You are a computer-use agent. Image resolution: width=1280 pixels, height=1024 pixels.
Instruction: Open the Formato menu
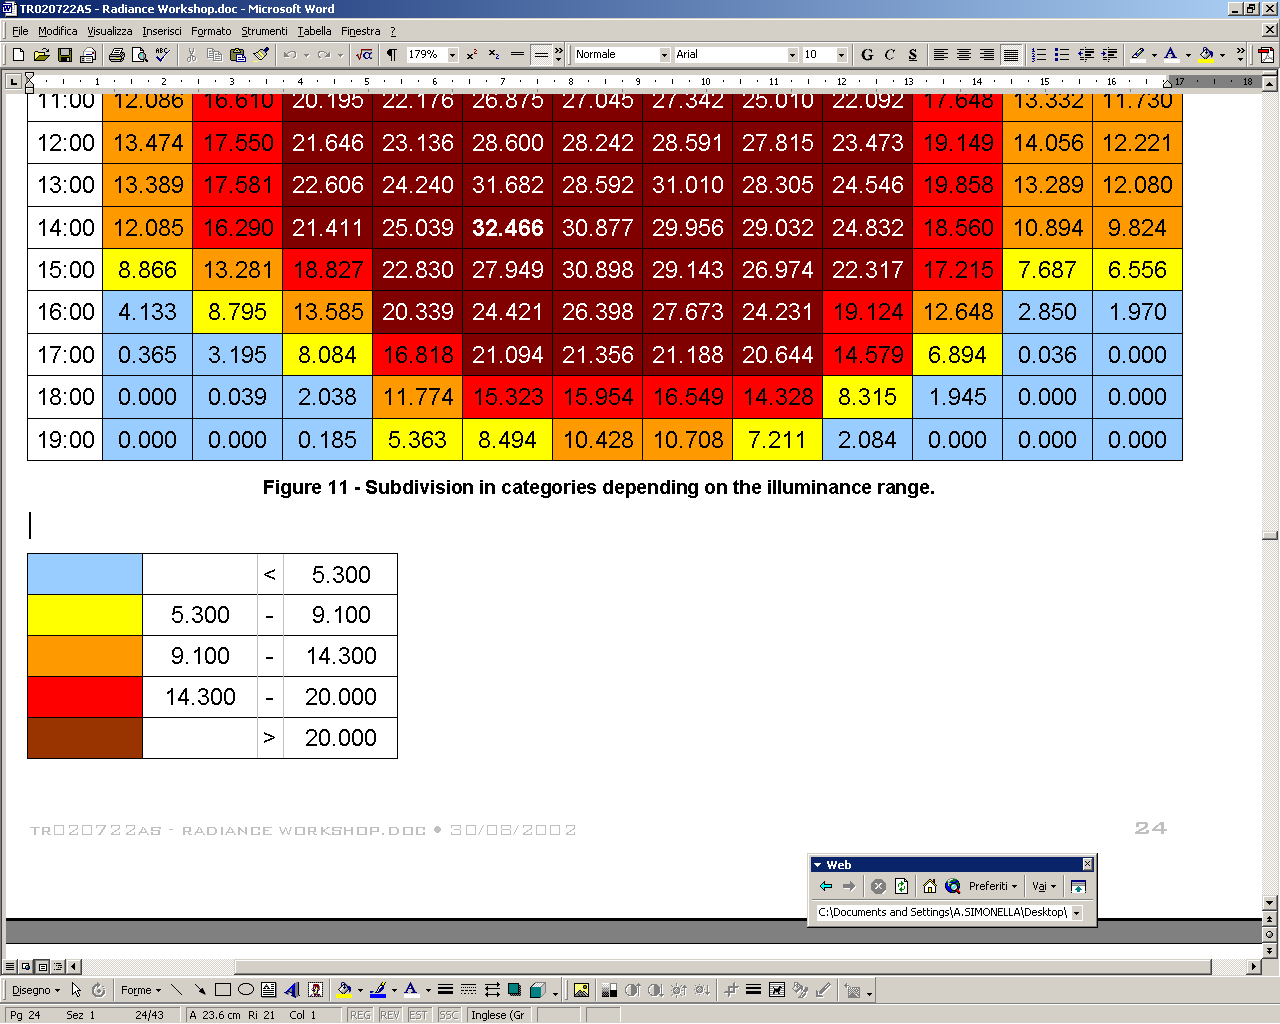pyautogui.click(x=211, y=31)
